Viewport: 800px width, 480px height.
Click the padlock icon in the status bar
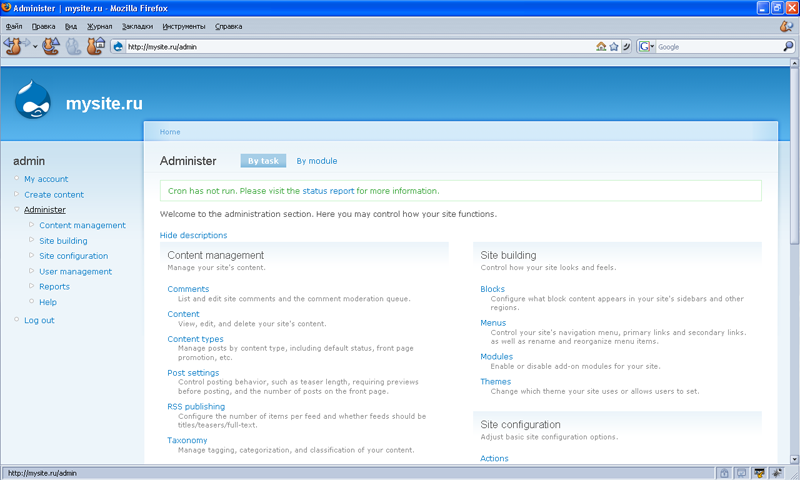[x=724, y=473]
